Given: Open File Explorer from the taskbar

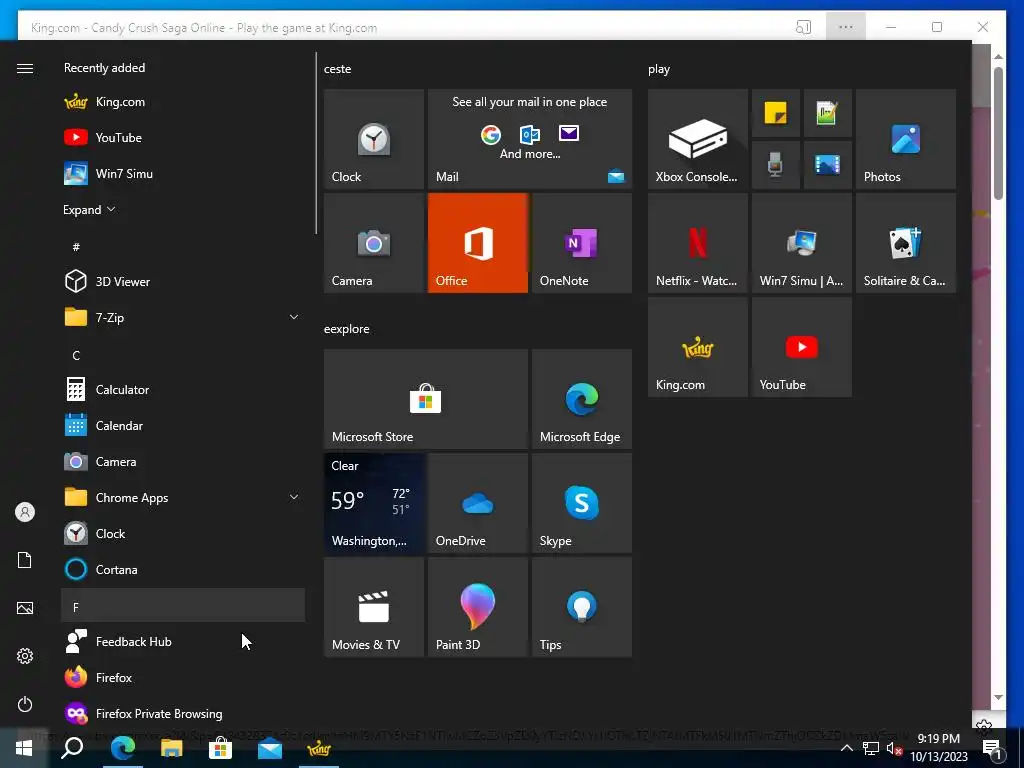Looking at the screenshot, I should point(172,748).
